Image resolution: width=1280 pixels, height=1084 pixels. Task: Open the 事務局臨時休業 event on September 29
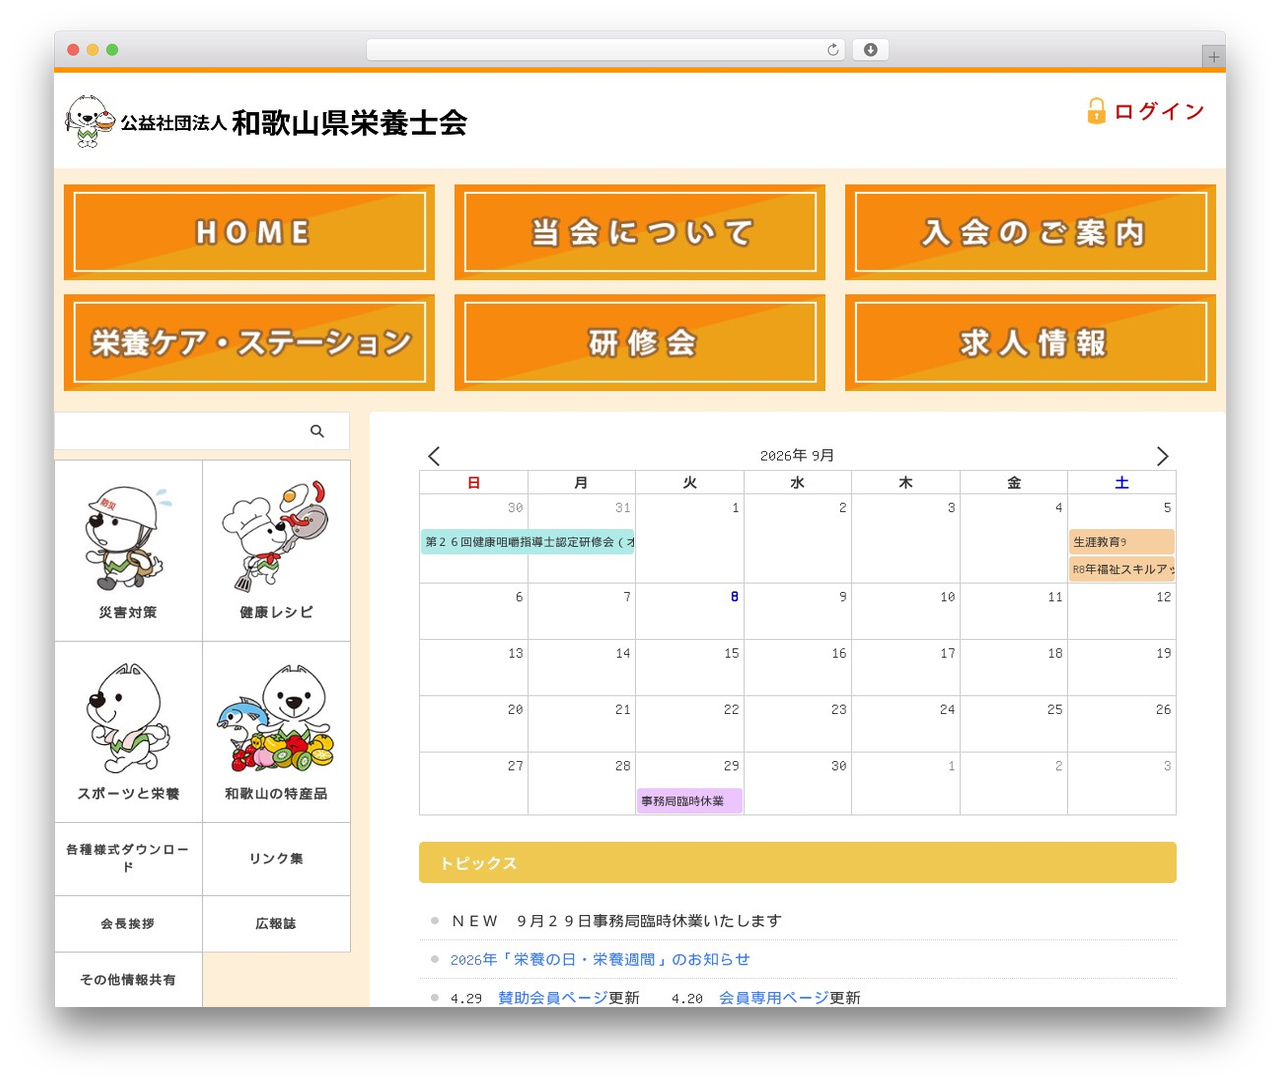click(689, 801)
